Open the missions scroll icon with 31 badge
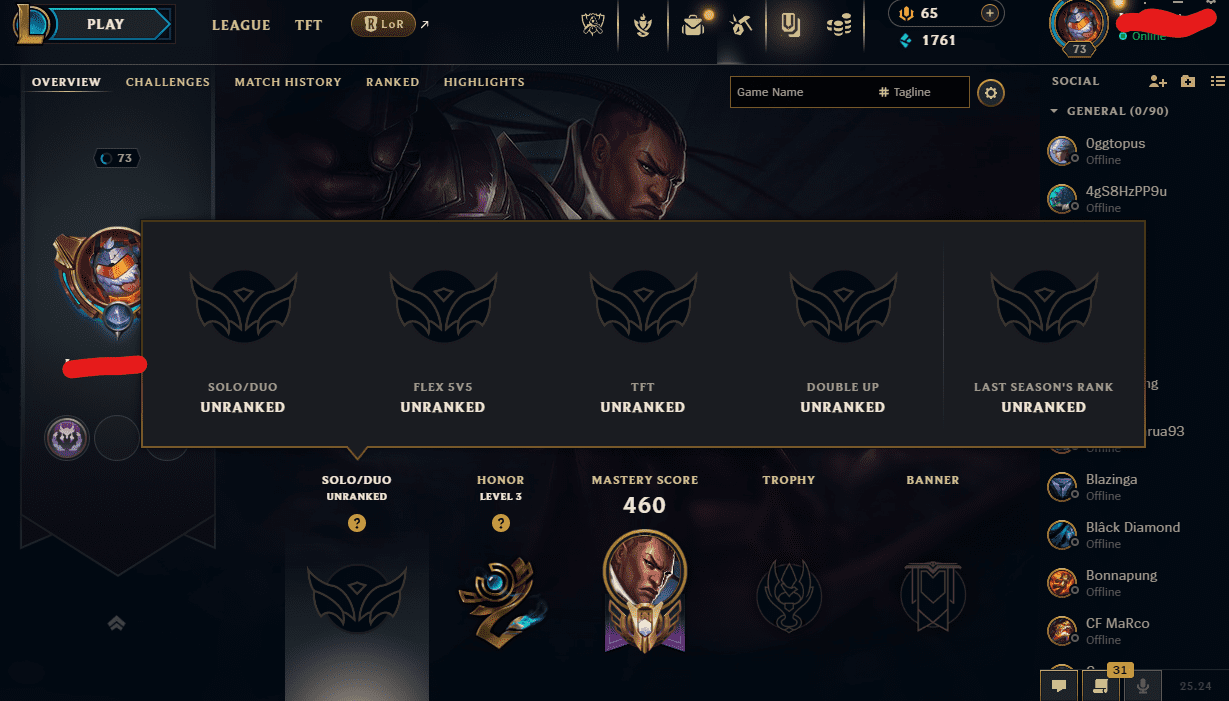Viewport: 1229px width, 701px height. coord(1100,686)
